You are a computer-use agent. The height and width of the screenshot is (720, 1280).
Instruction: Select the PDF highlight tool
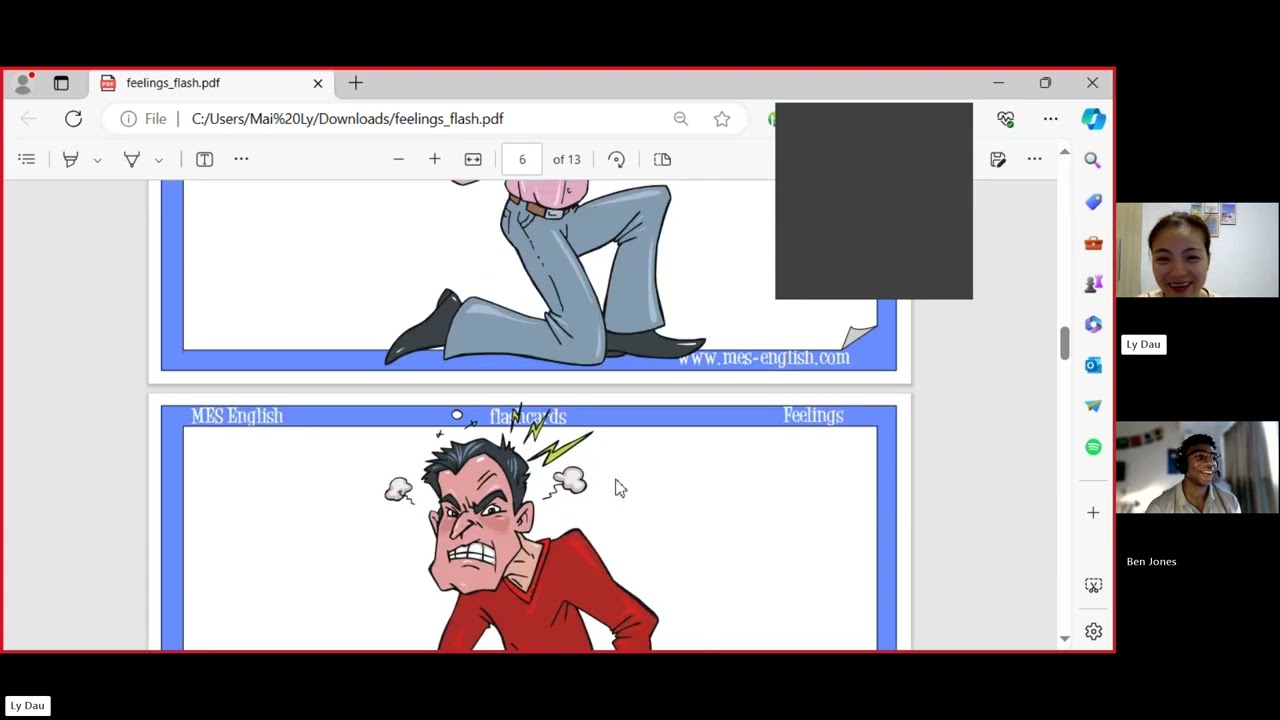(70, 159)
